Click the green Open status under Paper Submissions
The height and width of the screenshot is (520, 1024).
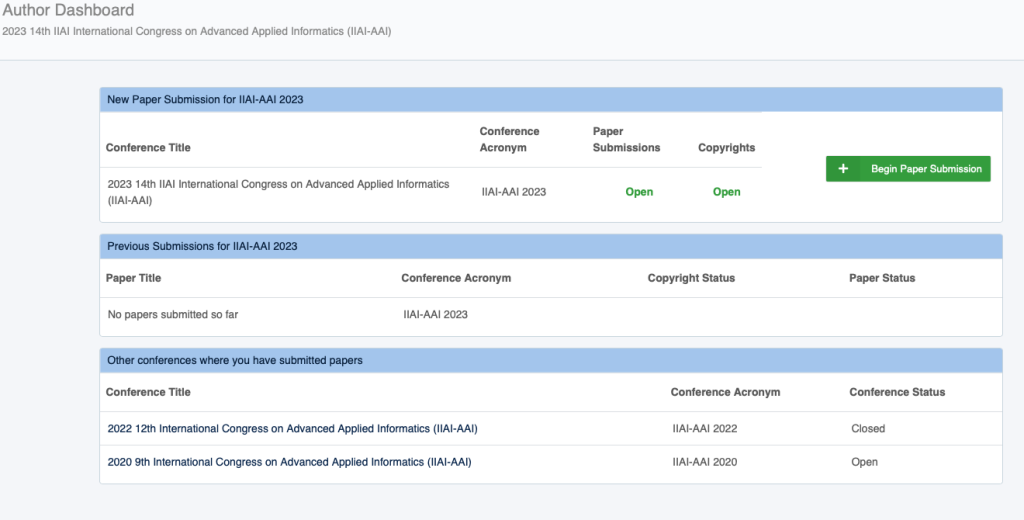pyautogui.click(x=639, y=192)
